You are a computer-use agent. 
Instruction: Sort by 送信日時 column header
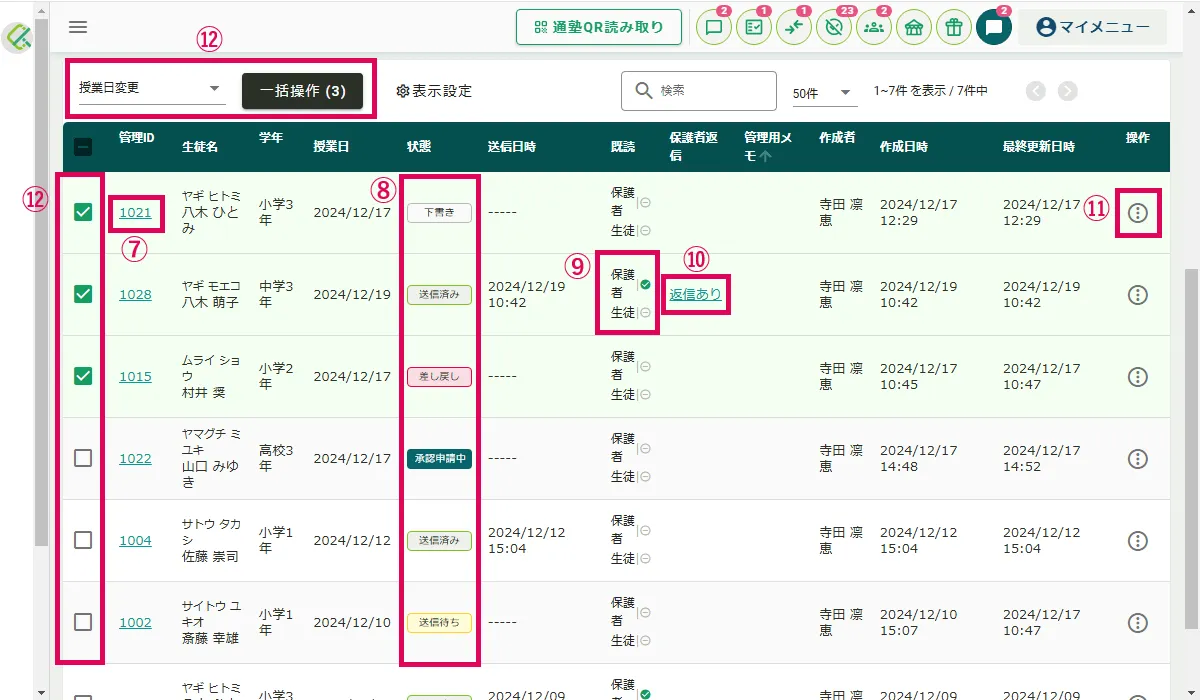tap(512, 147)
